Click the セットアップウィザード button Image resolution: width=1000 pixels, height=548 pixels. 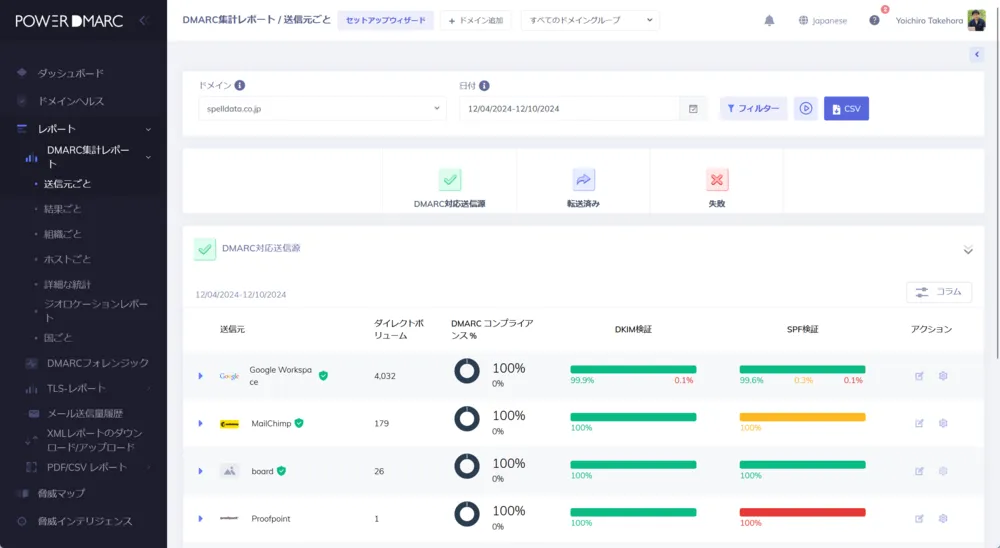click(385, 20)
